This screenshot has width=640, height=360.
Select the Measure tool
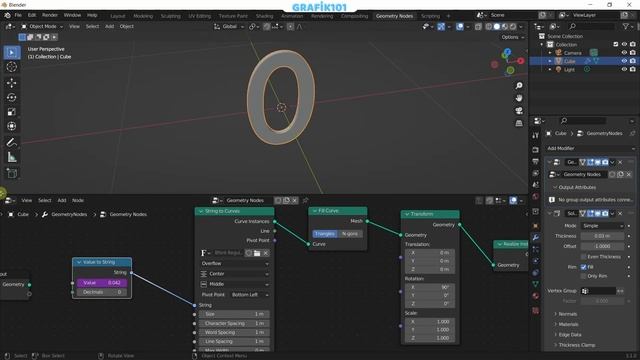click(11, 157)
